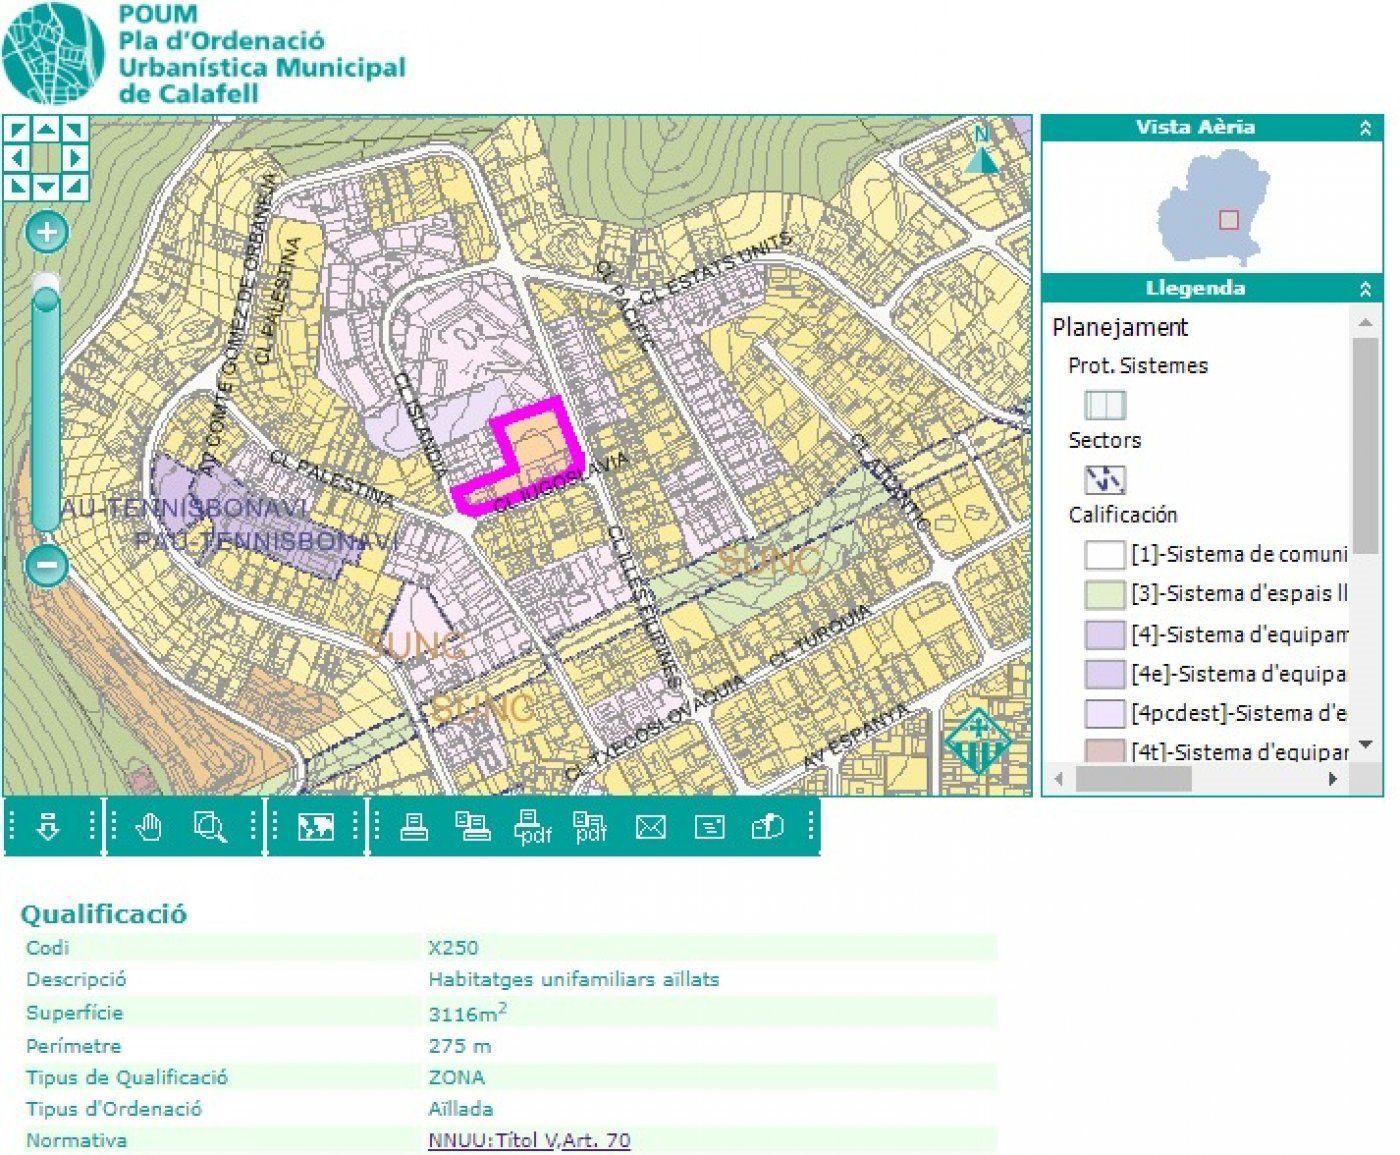This screenshot has height=1155, width=1400.
Task: Collapse the Vista Aèria panel
Action: (1364, 128)
